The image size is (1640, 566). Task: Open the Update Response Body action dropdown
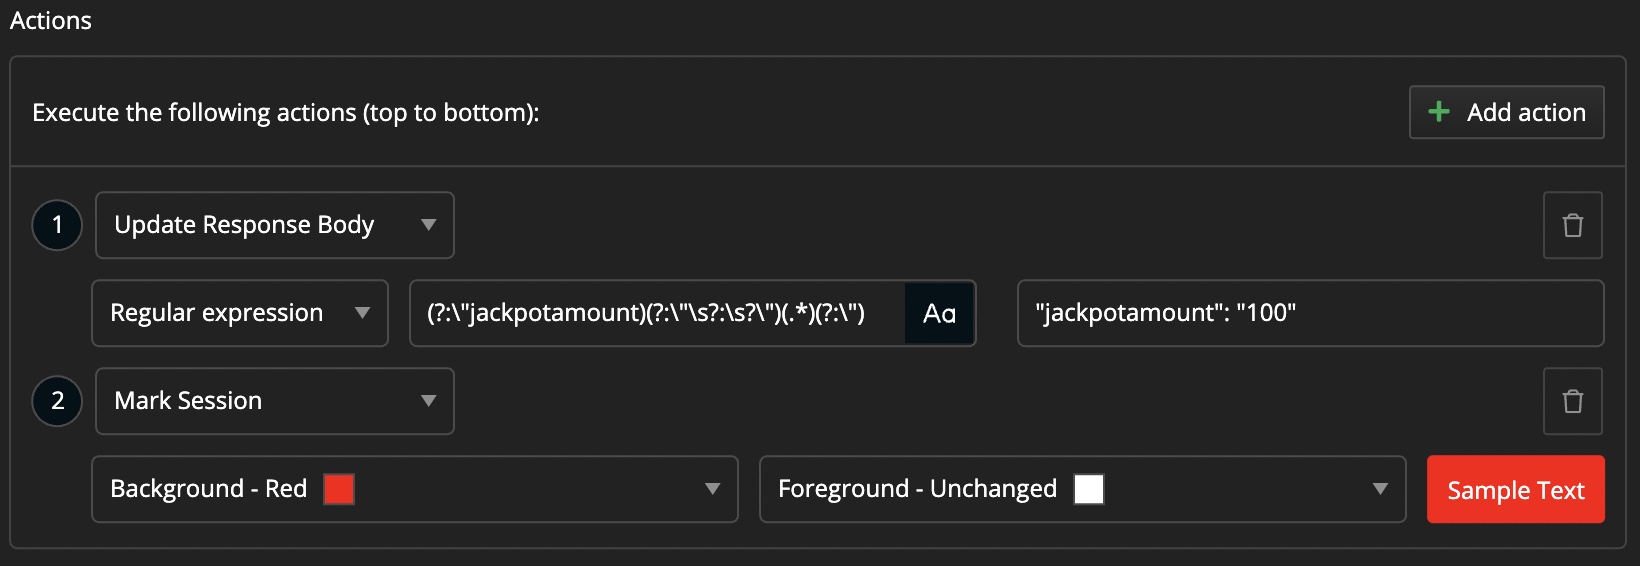point(274,225)
